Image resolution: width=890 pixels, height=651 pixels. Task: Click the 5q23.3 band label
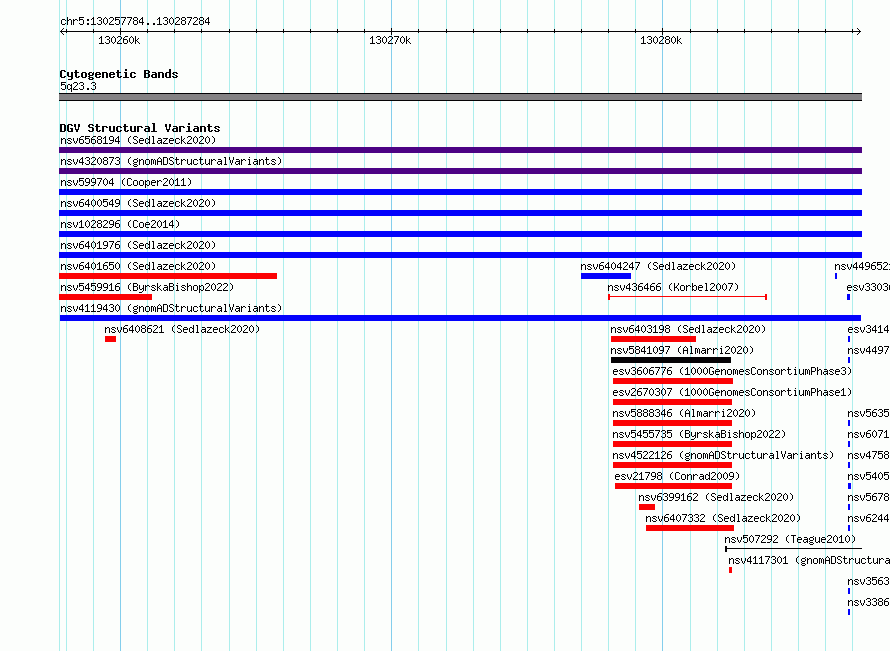tap(78, 86)
